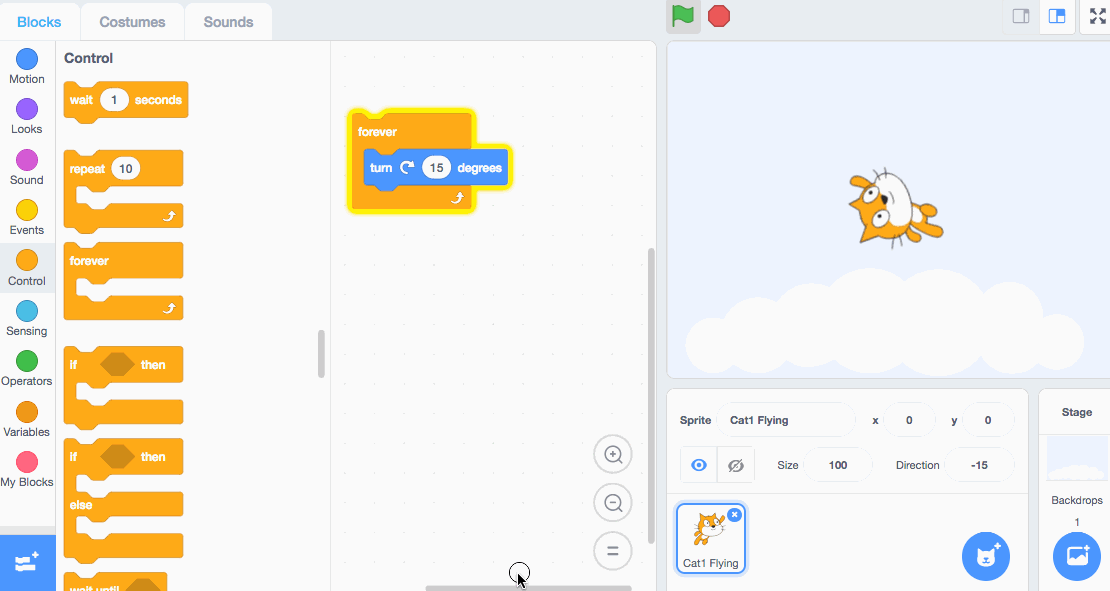Enter full screen stage mode
The width and height of the screenshot is (1110, 591).
pyautogui.click(x=1097, y=16)
